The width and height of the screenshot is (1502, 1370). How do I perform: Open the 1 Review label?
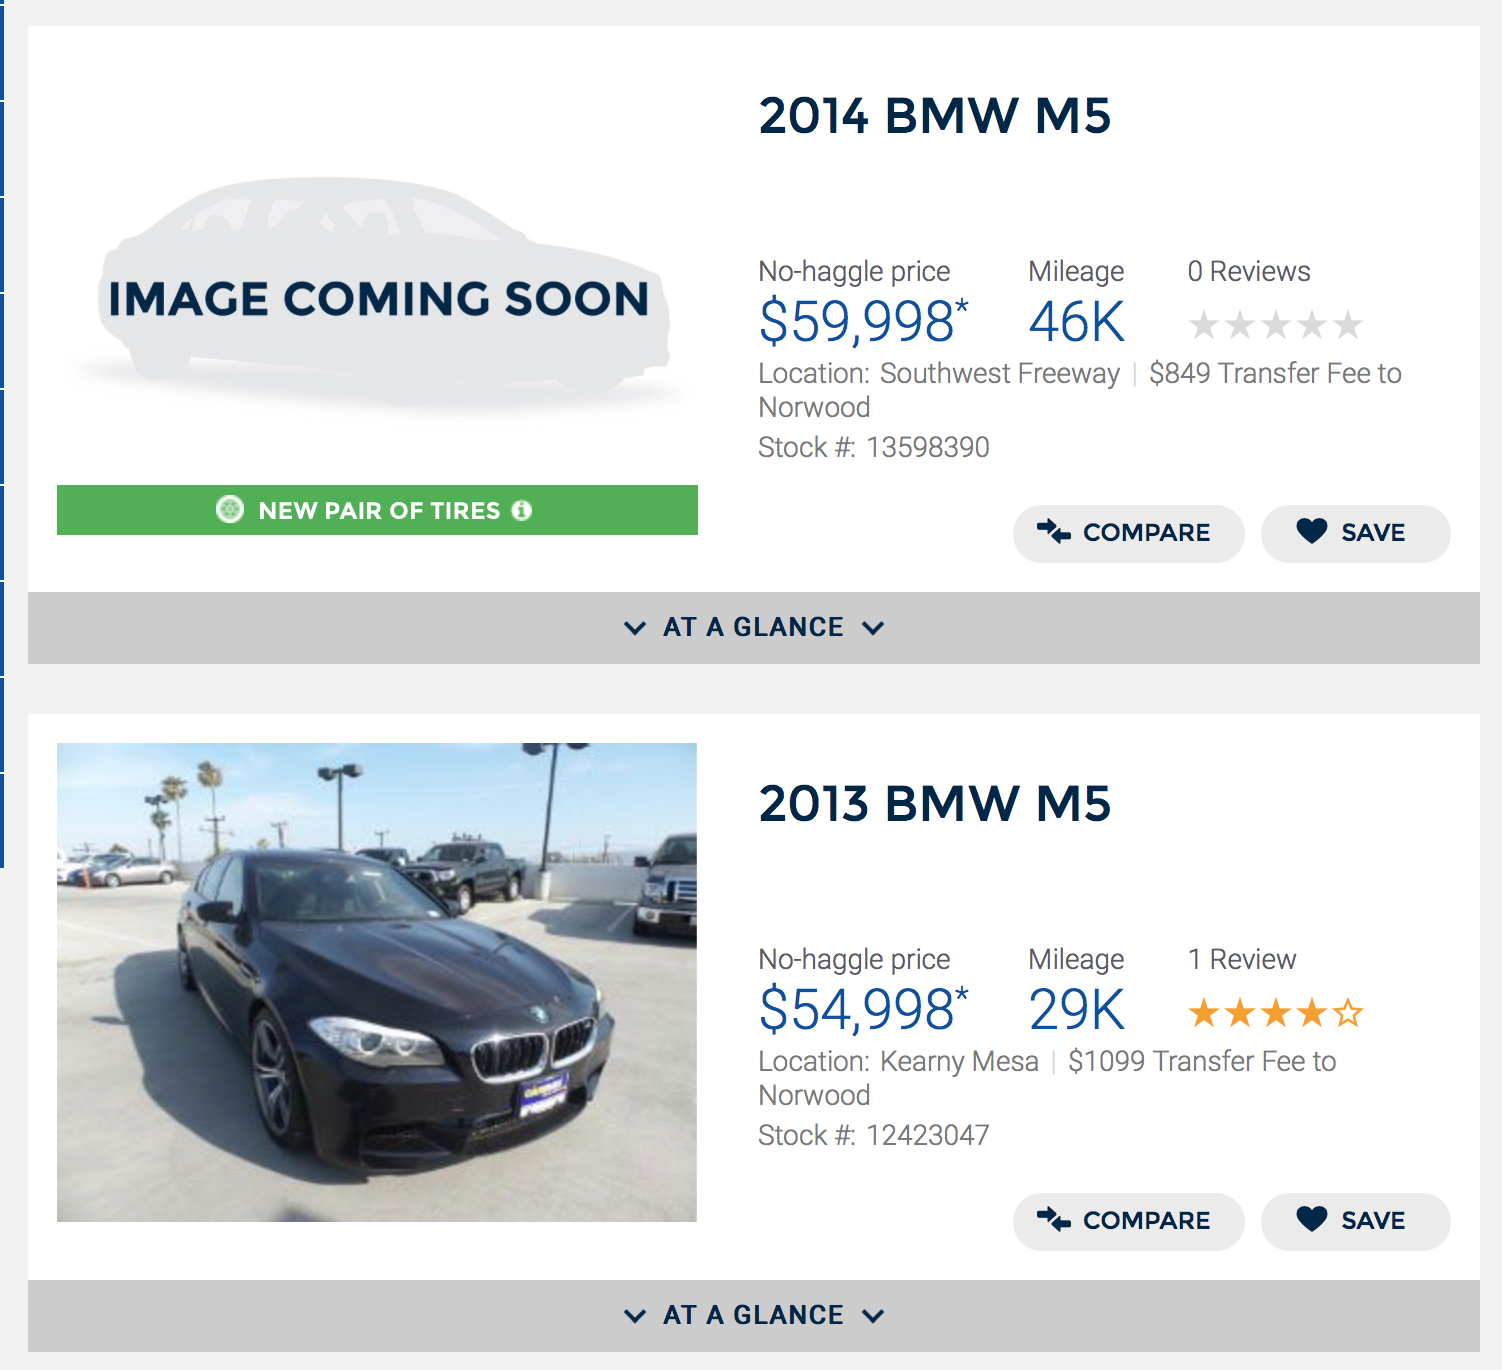(x=1242, y=959)
